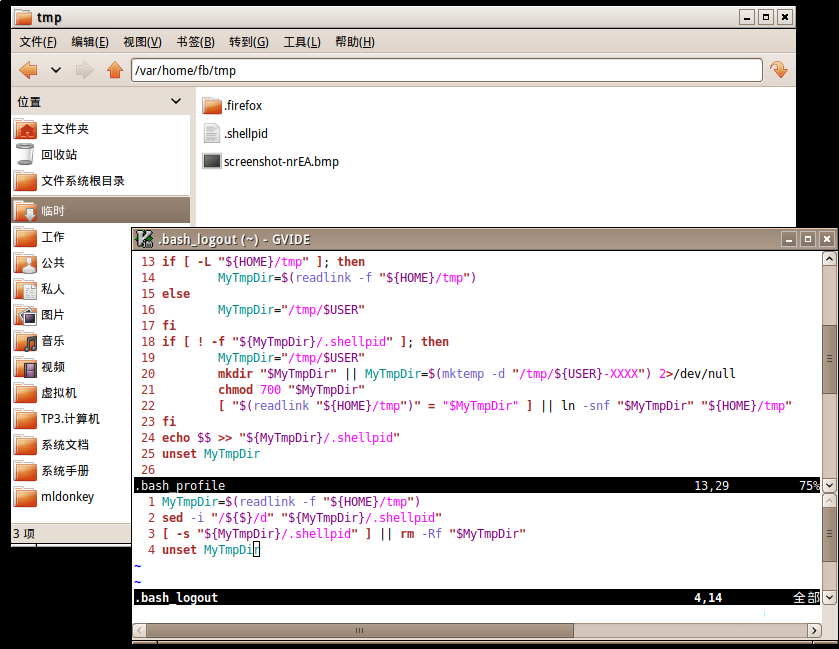Open the 书签(B) menu

click(195, 42)
